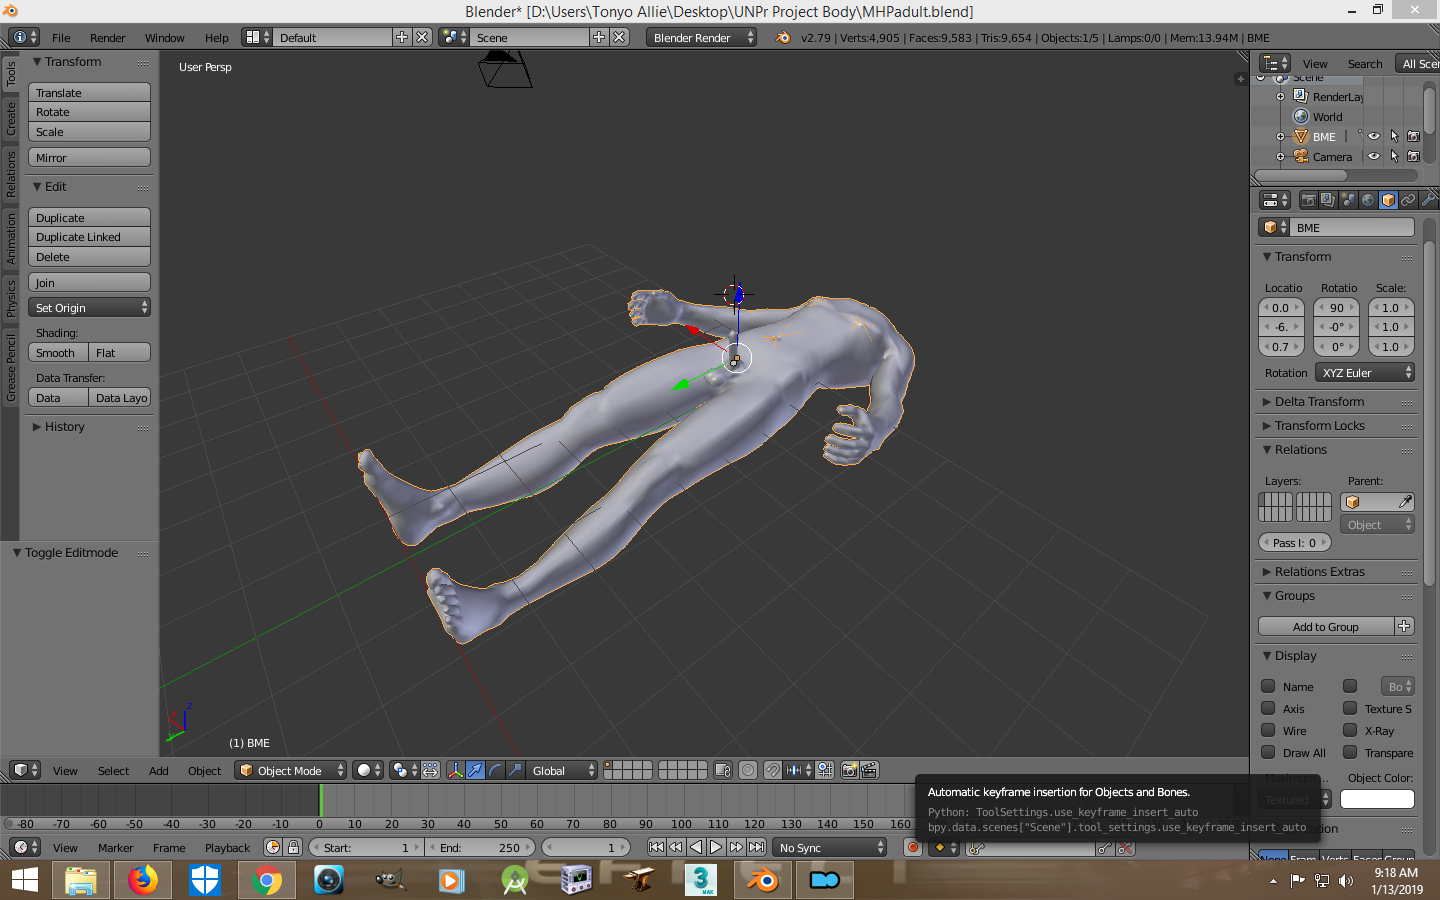
Task: Open the Window menu
Action: point(164,38)
